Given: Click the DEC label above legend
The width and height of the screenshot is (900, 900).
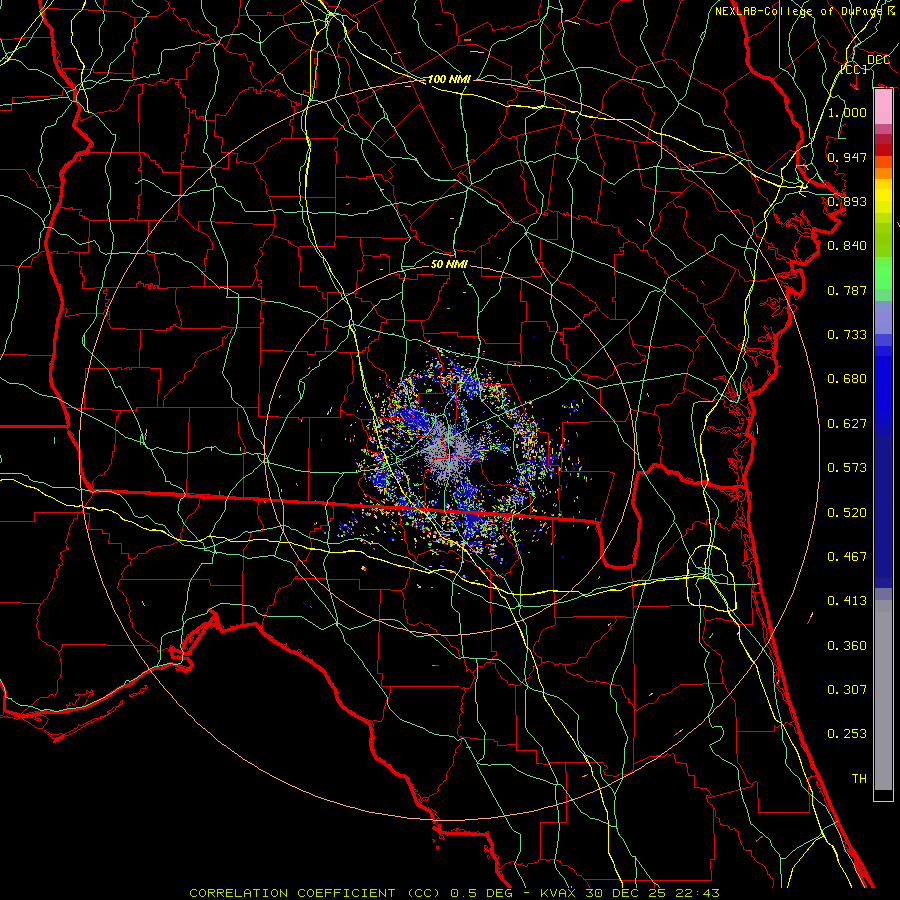Looking at the screenshot, I should 878,60.
